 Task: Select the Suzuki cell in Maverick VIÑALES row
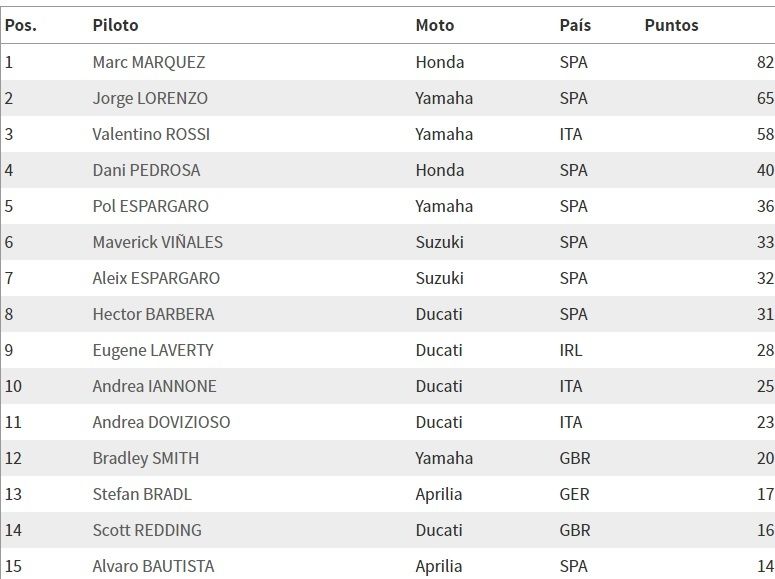(439, 242)
